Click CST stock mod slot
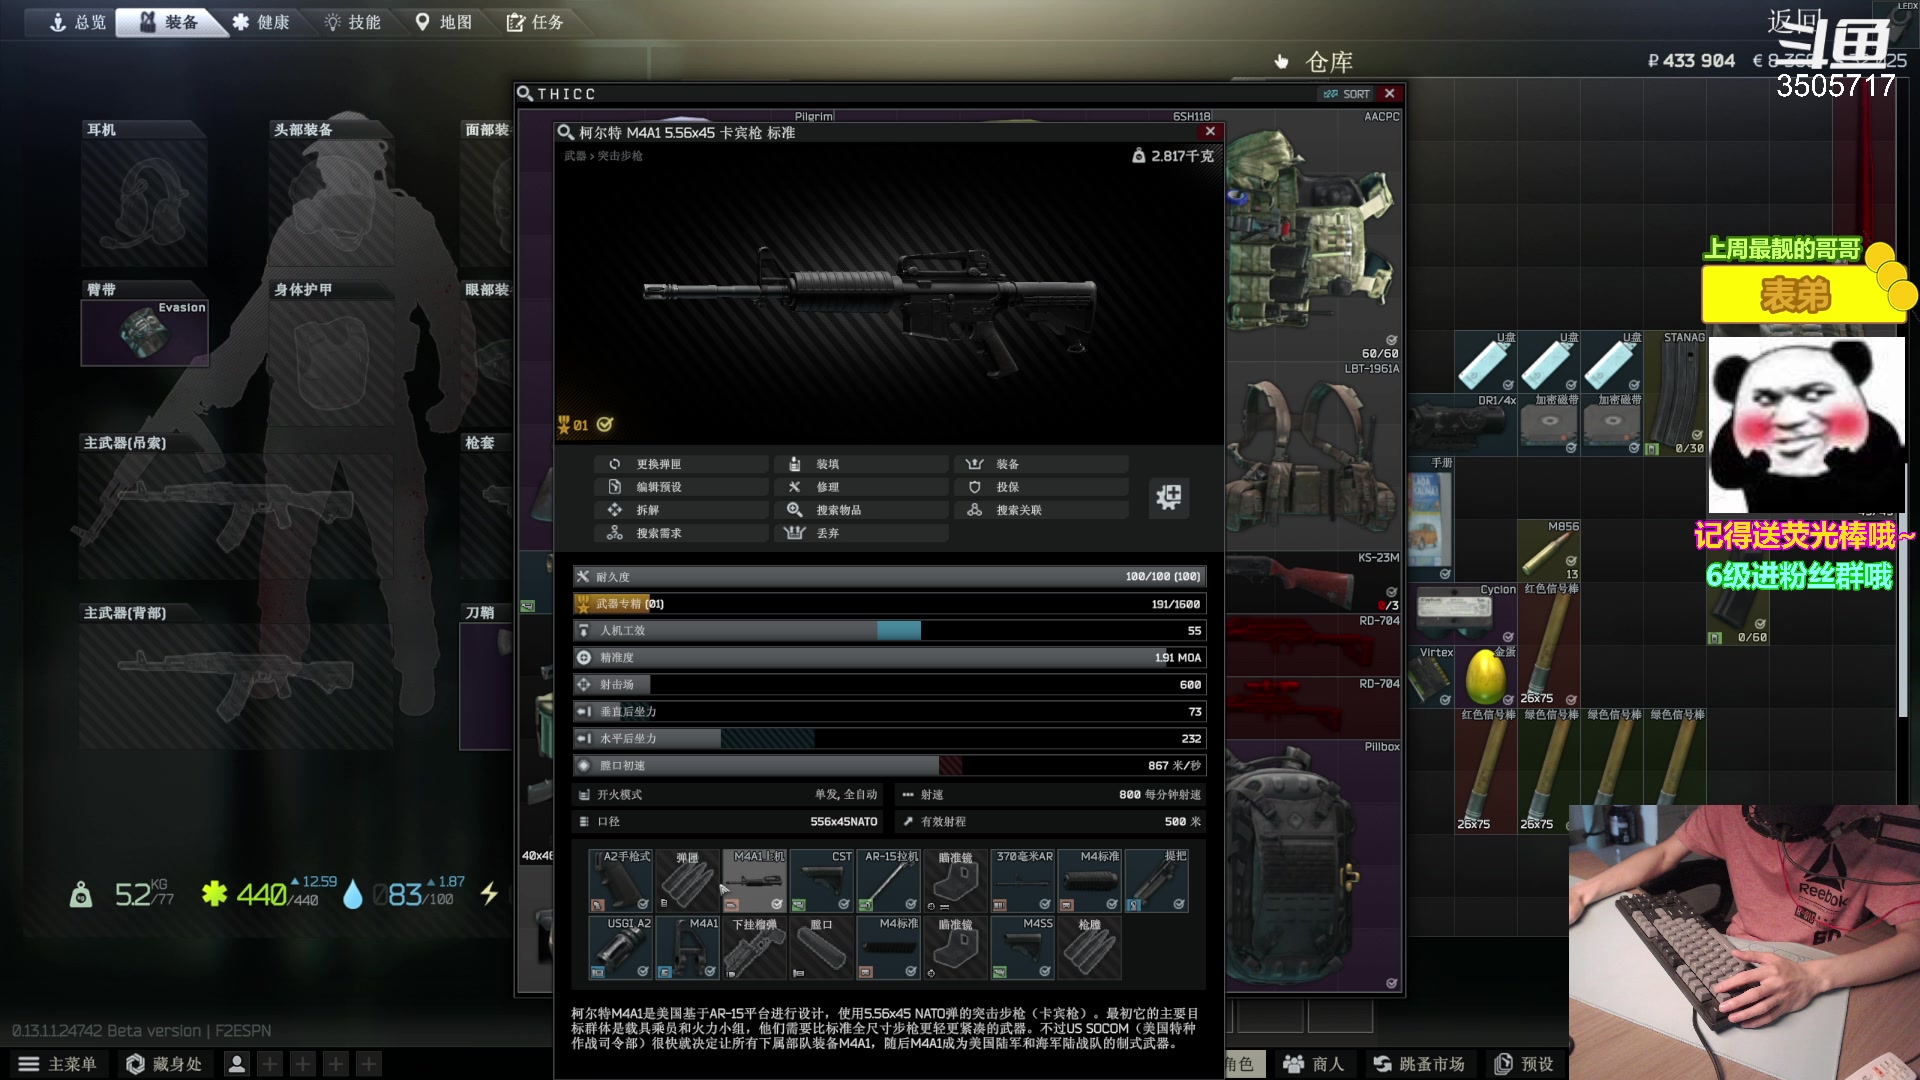The image size is (1920, 1080). (x=821, y=880)
